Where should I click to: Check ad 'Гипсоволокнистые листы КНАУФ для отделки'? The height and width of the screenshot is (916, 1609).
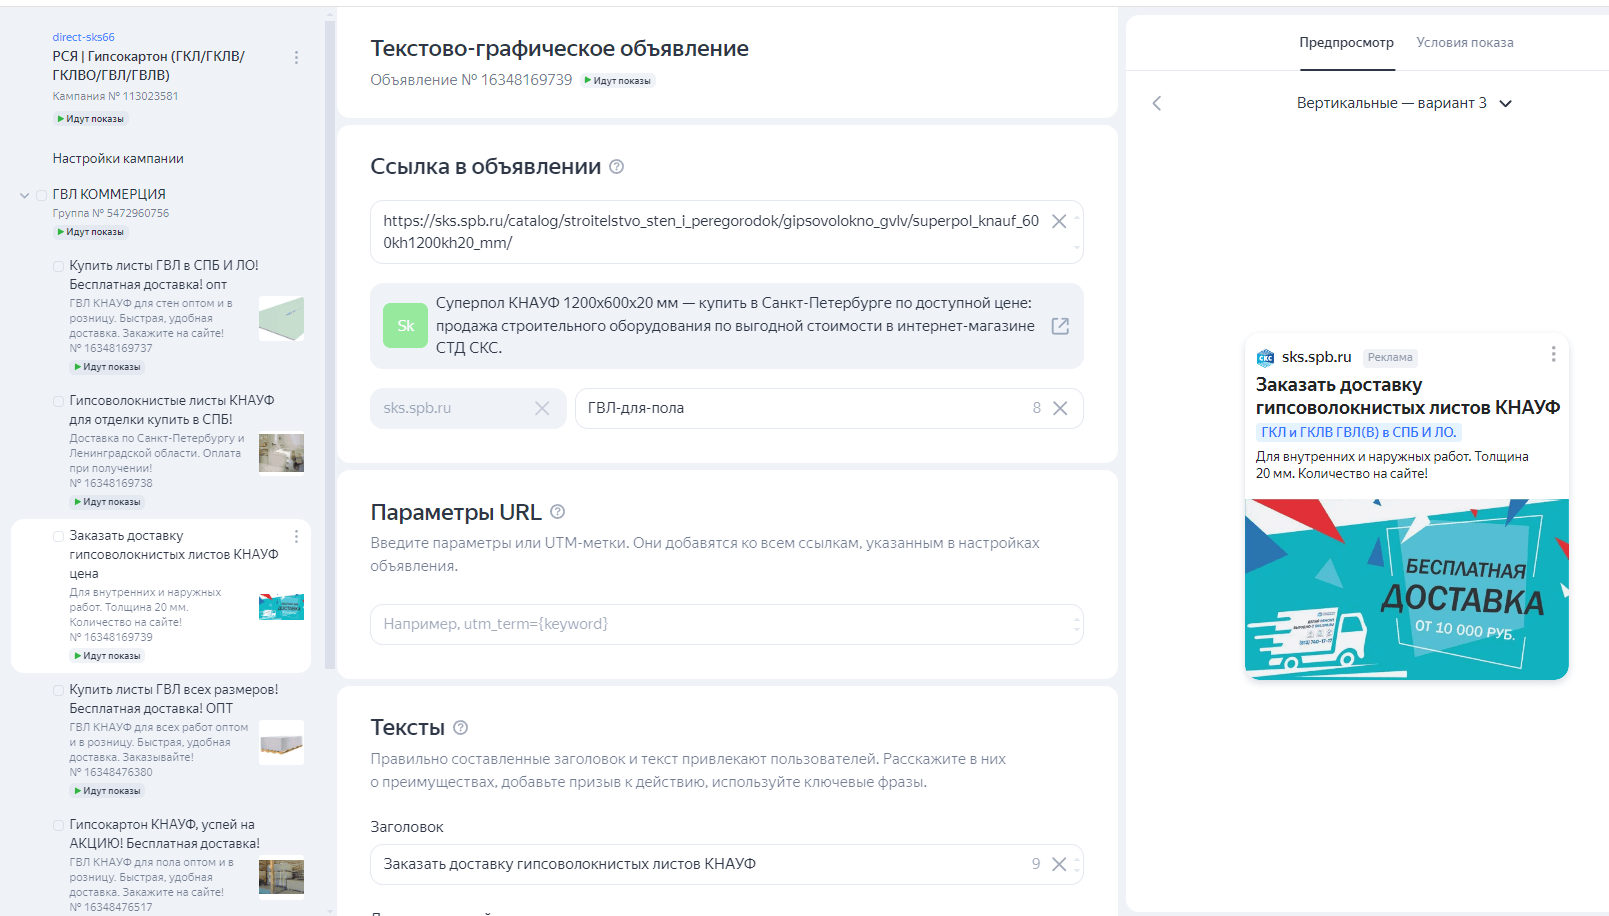click(59, 402)
